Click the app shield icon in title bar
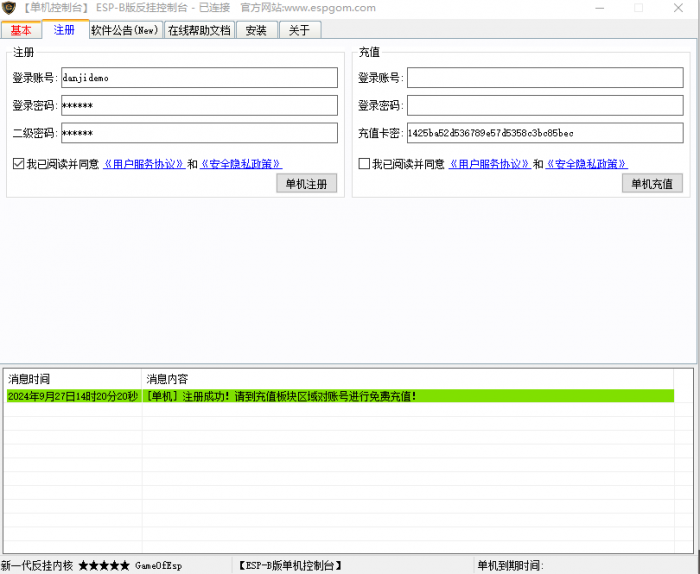This screenshot has height=574, width=700. point(9,8)
